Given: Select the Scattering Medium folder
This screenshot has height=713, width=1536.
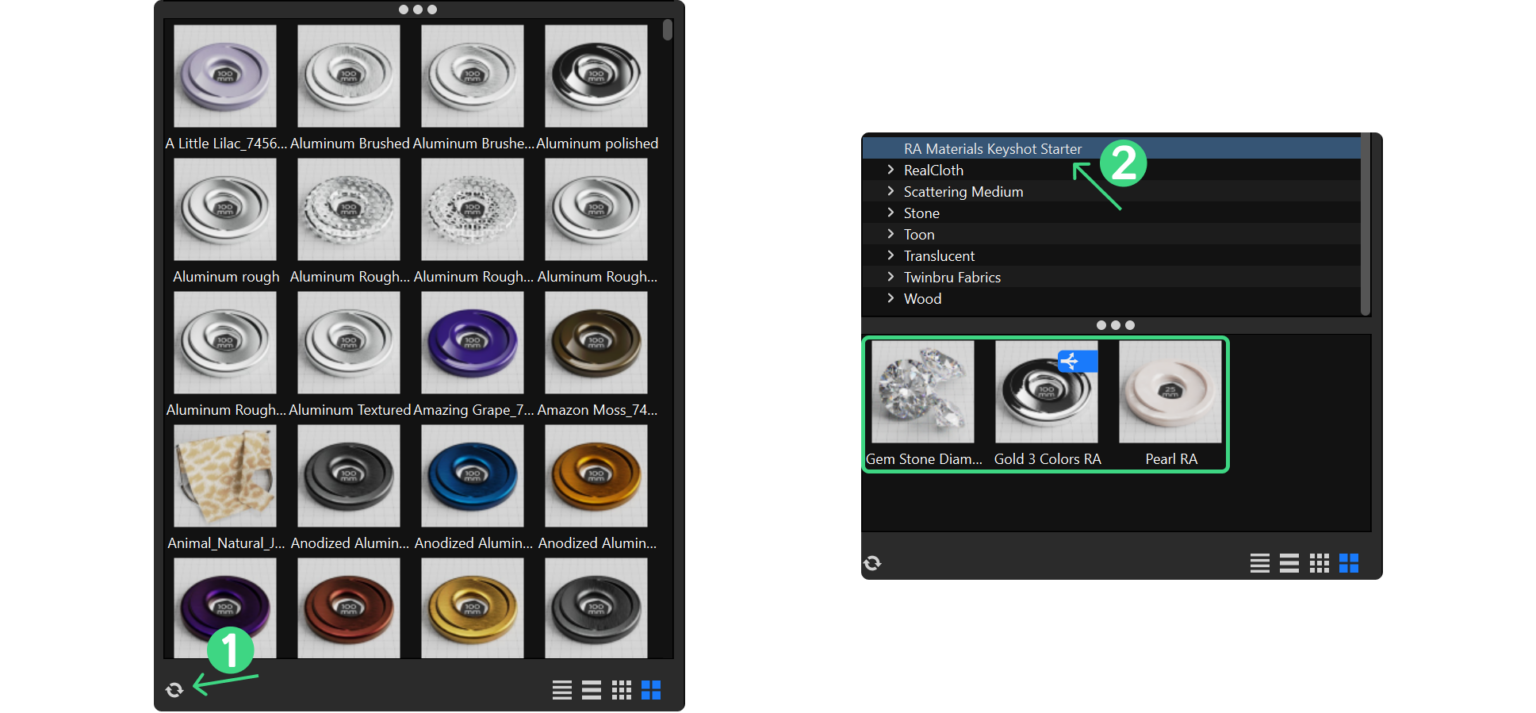Looking at the screenshot, I should [x=963, y=192].
